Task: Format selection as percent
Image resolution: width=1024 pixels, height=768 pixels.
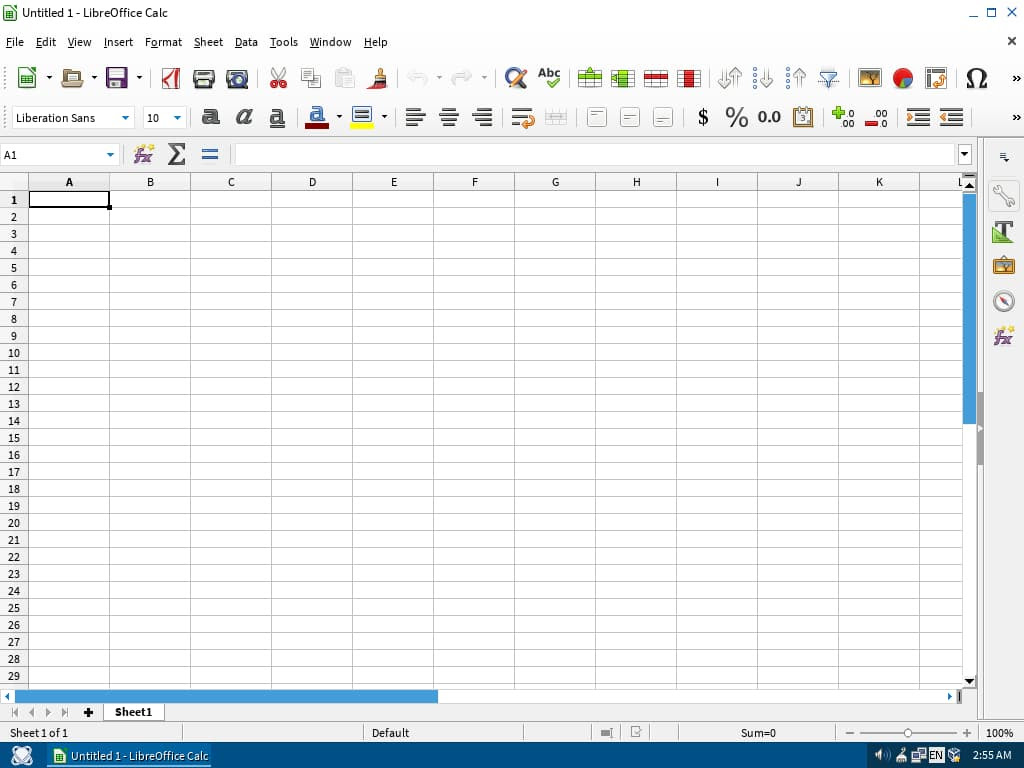Action: point(736,117)
